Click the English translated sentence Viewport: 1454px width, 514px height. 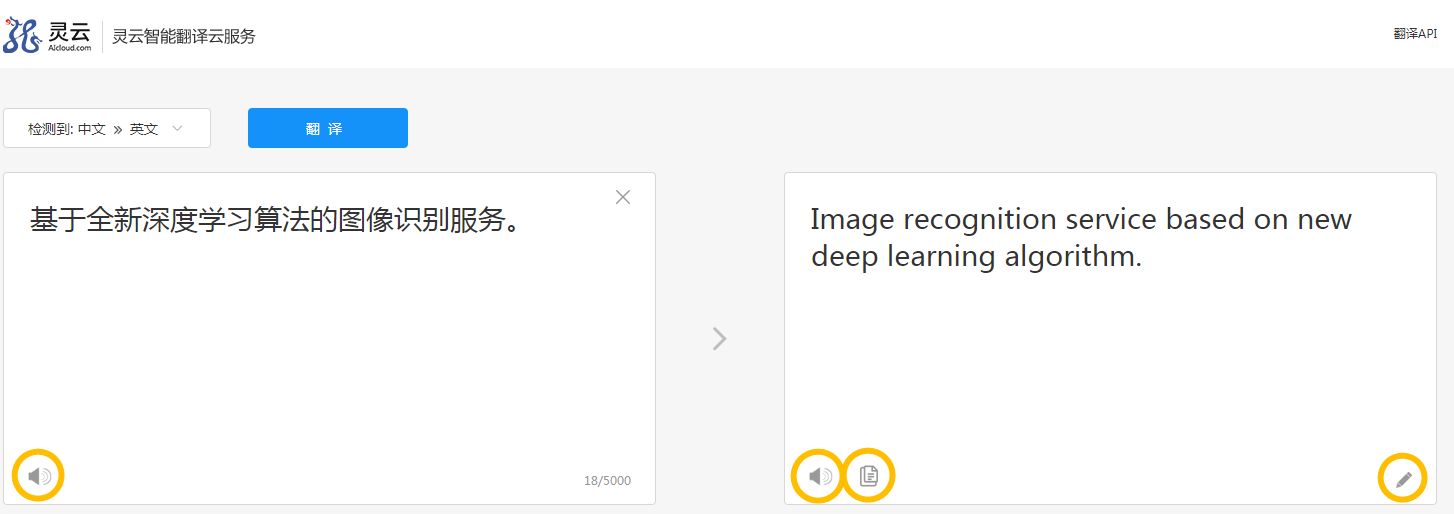1080,238
